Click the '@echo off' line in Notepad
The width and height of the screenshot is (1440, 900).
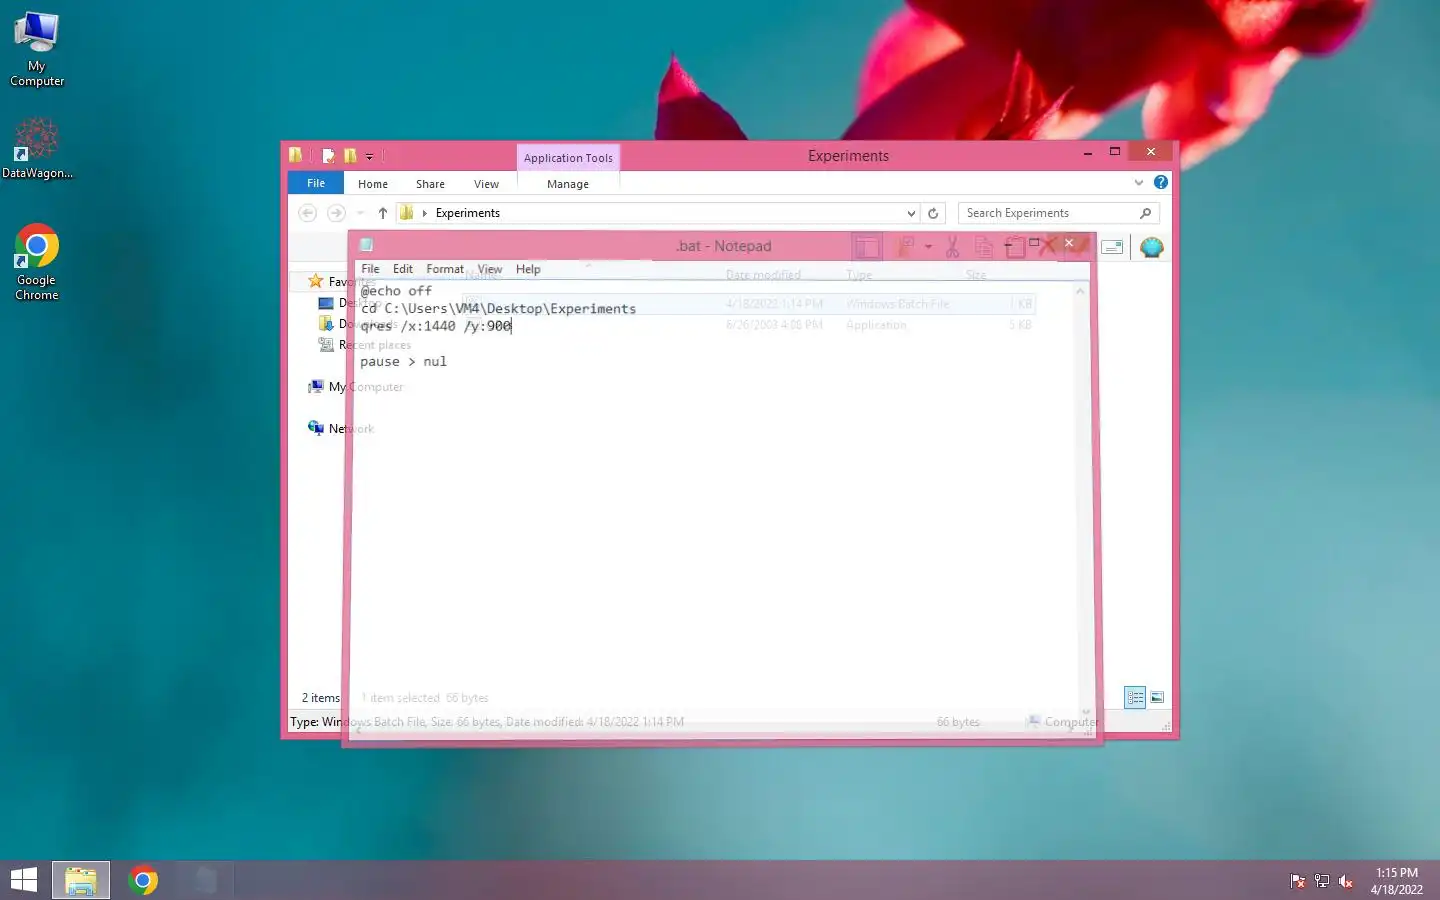pyautogui.click(x=396, y=291)
